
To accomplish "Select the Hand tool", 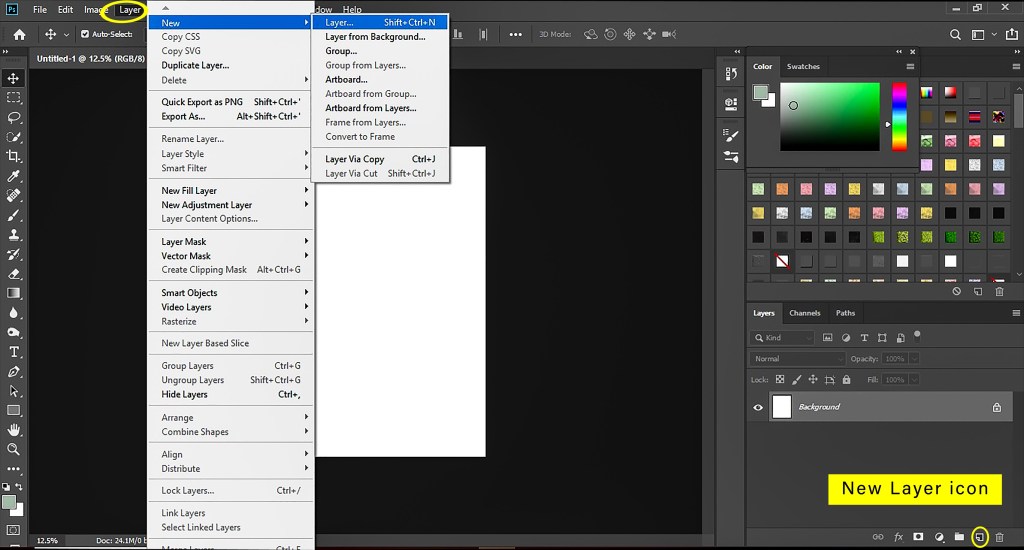I will point(14,430).
